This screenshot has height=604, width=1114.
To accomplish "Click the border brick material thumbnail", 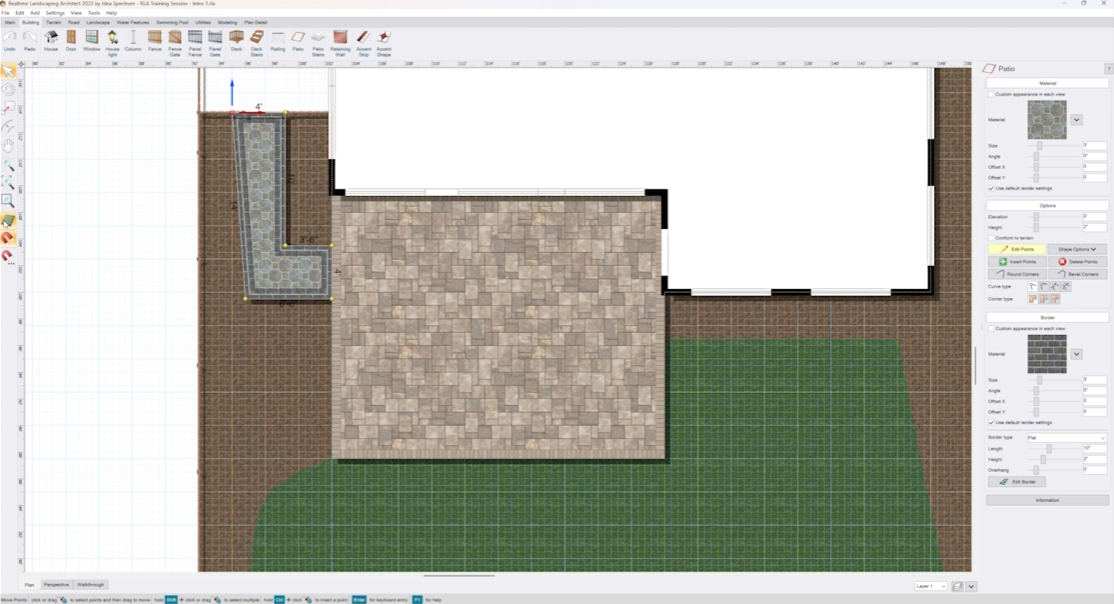I will [1047, 354].
